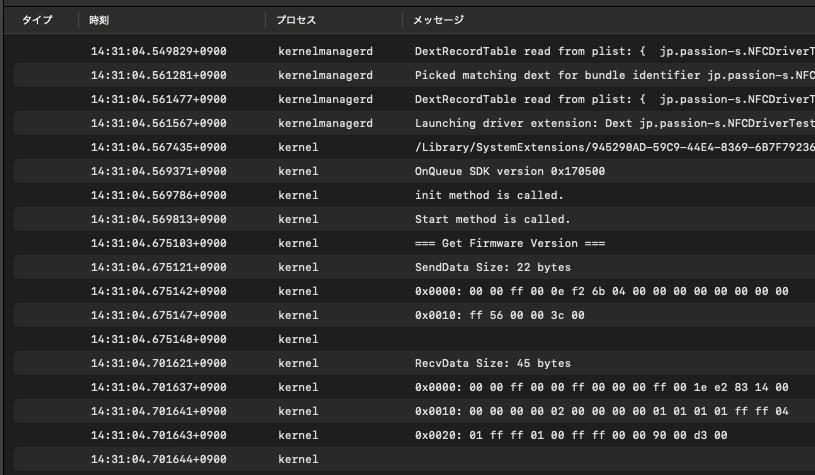
Task: Sort logs by the 時刻 column header
Action: point(100,20)
